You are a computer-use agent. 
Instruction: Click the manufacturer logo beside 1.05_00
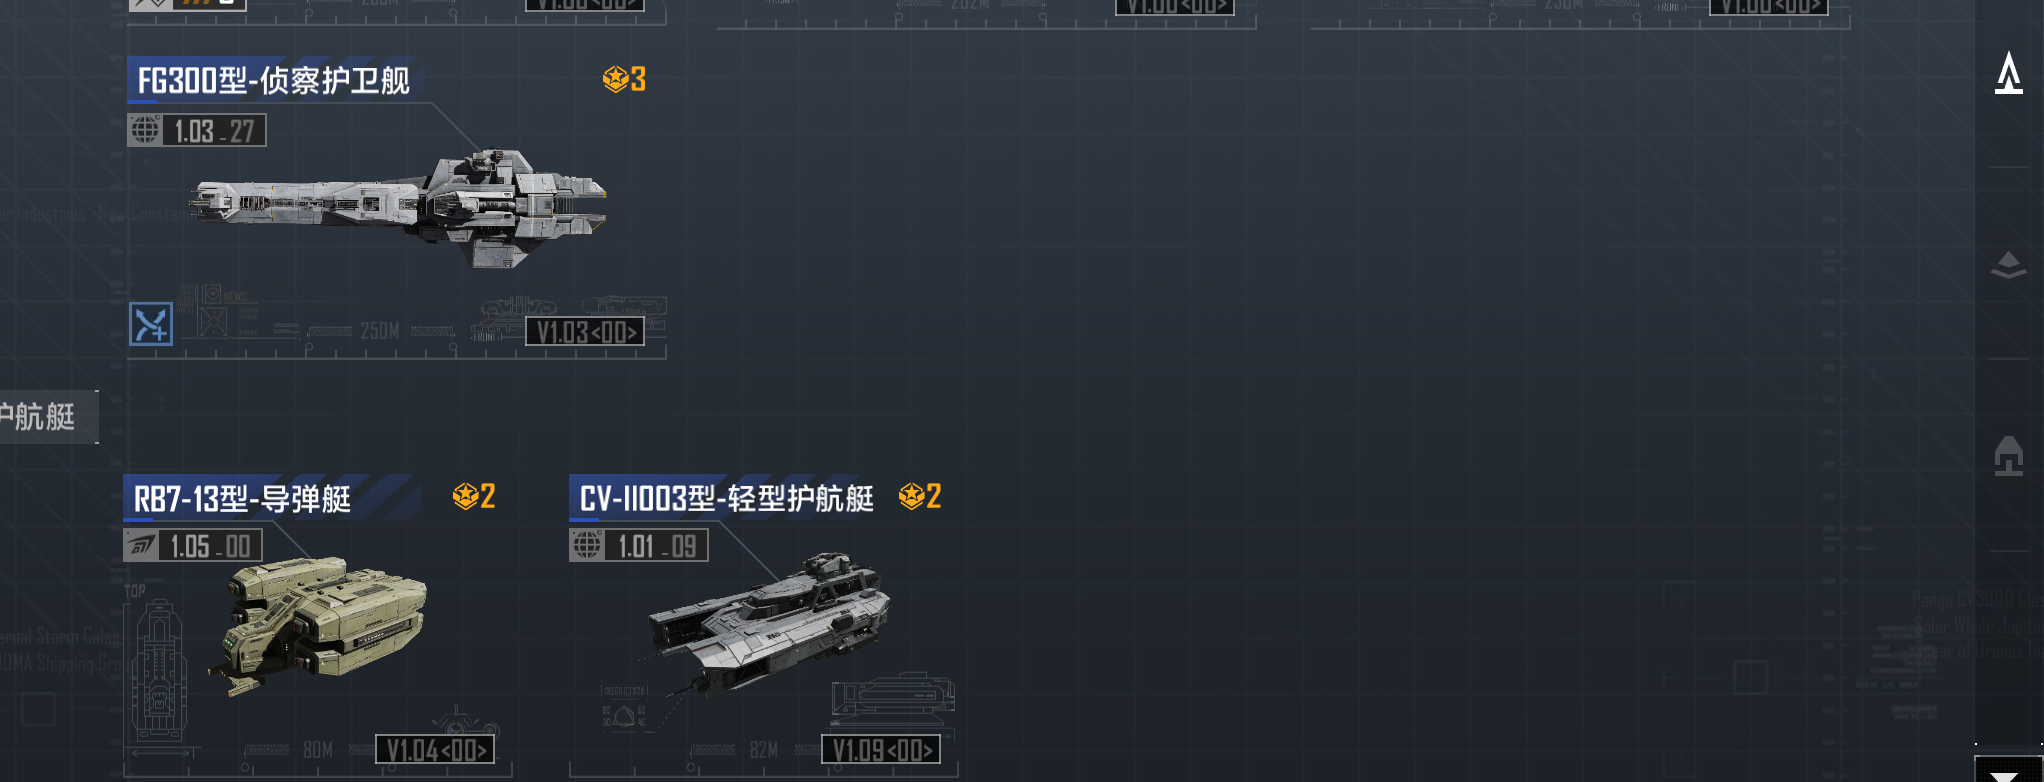(x=142, y=545)
